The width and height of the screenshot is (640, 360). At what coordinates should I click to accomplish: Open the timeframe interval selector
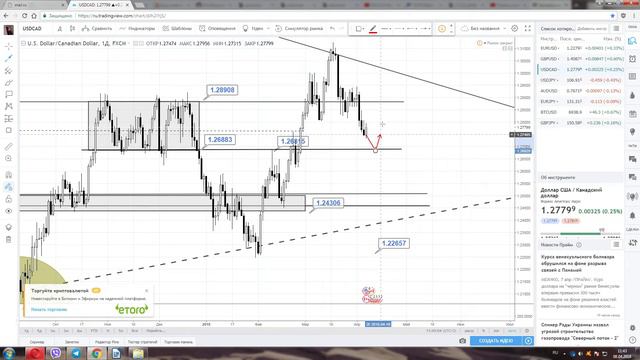(x=60, y=29)
